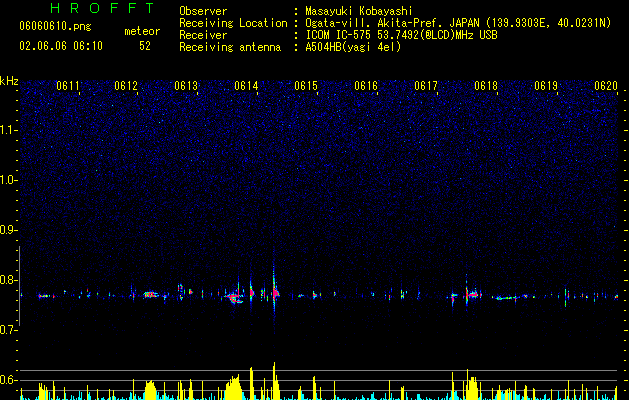Screen dimensions: 629x400
Task: Click the HROFFT title text
Action: point(103,8)
